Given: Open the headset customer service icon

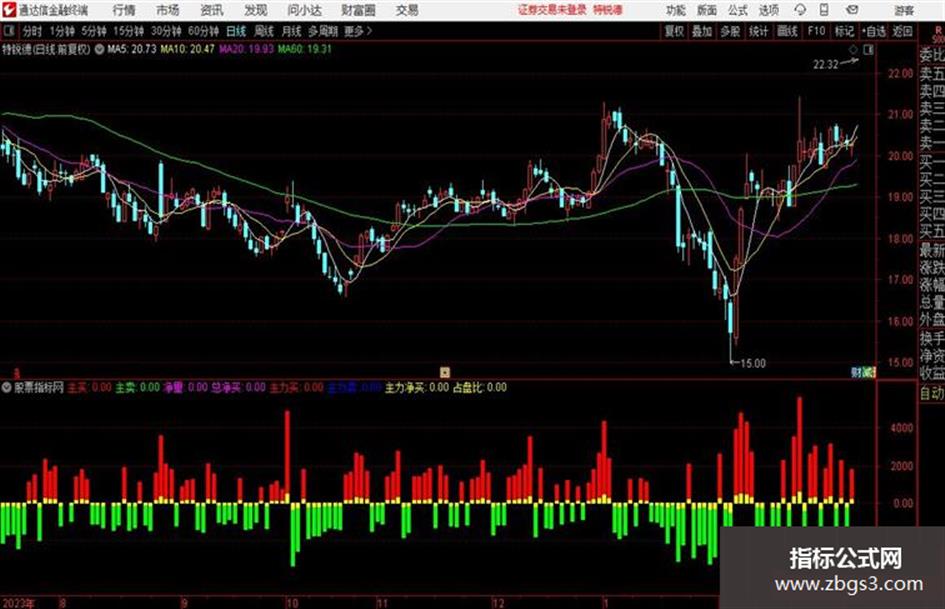Looking at the screenshot, I should [x=800, y=10].
